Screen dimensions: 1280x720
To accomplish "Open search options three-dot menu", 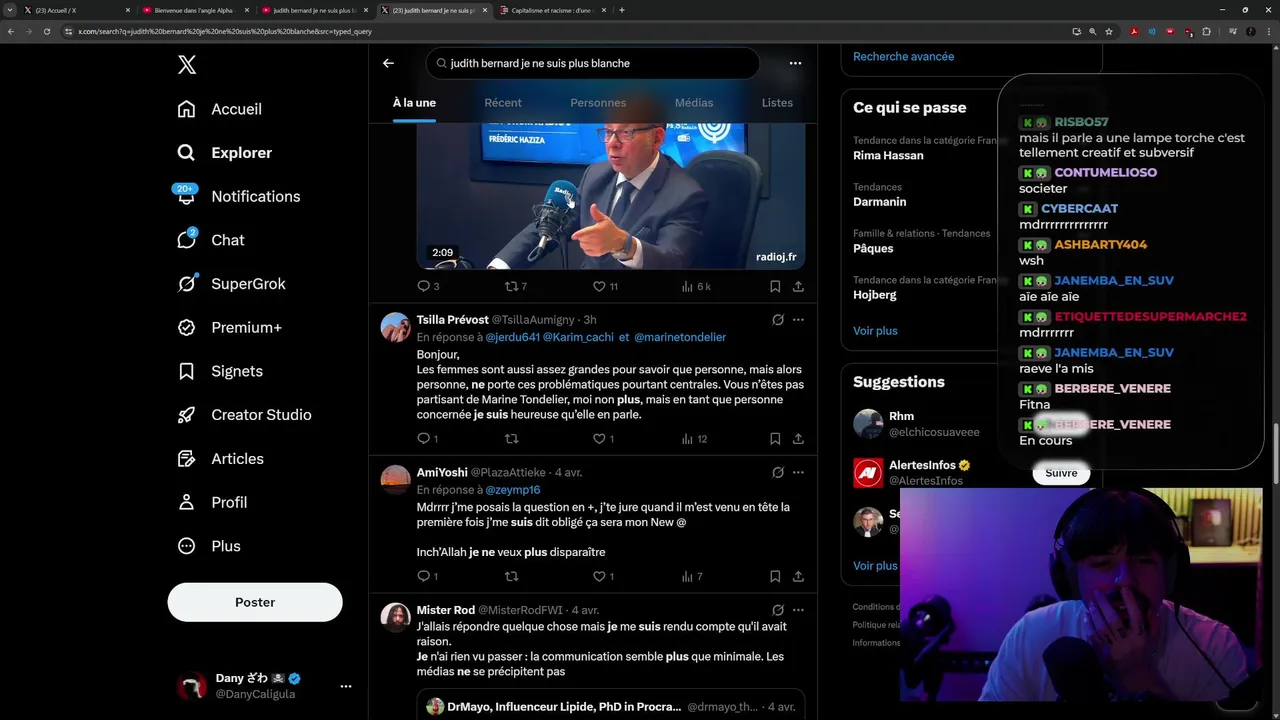I will 795,63.
